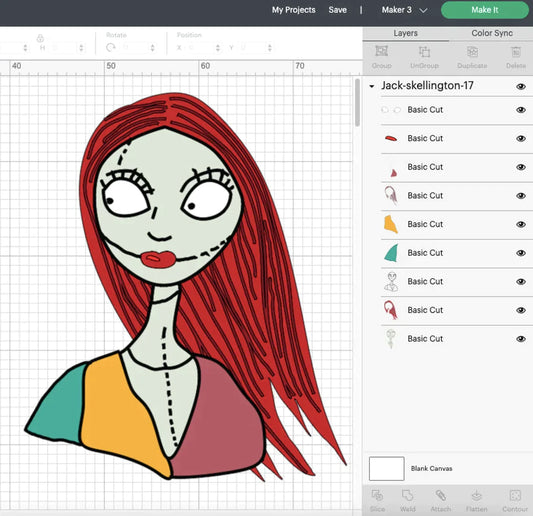Click the Slice tool icon
The height and width of the screenshot is (516, 533).
click(x=377, y=496)
